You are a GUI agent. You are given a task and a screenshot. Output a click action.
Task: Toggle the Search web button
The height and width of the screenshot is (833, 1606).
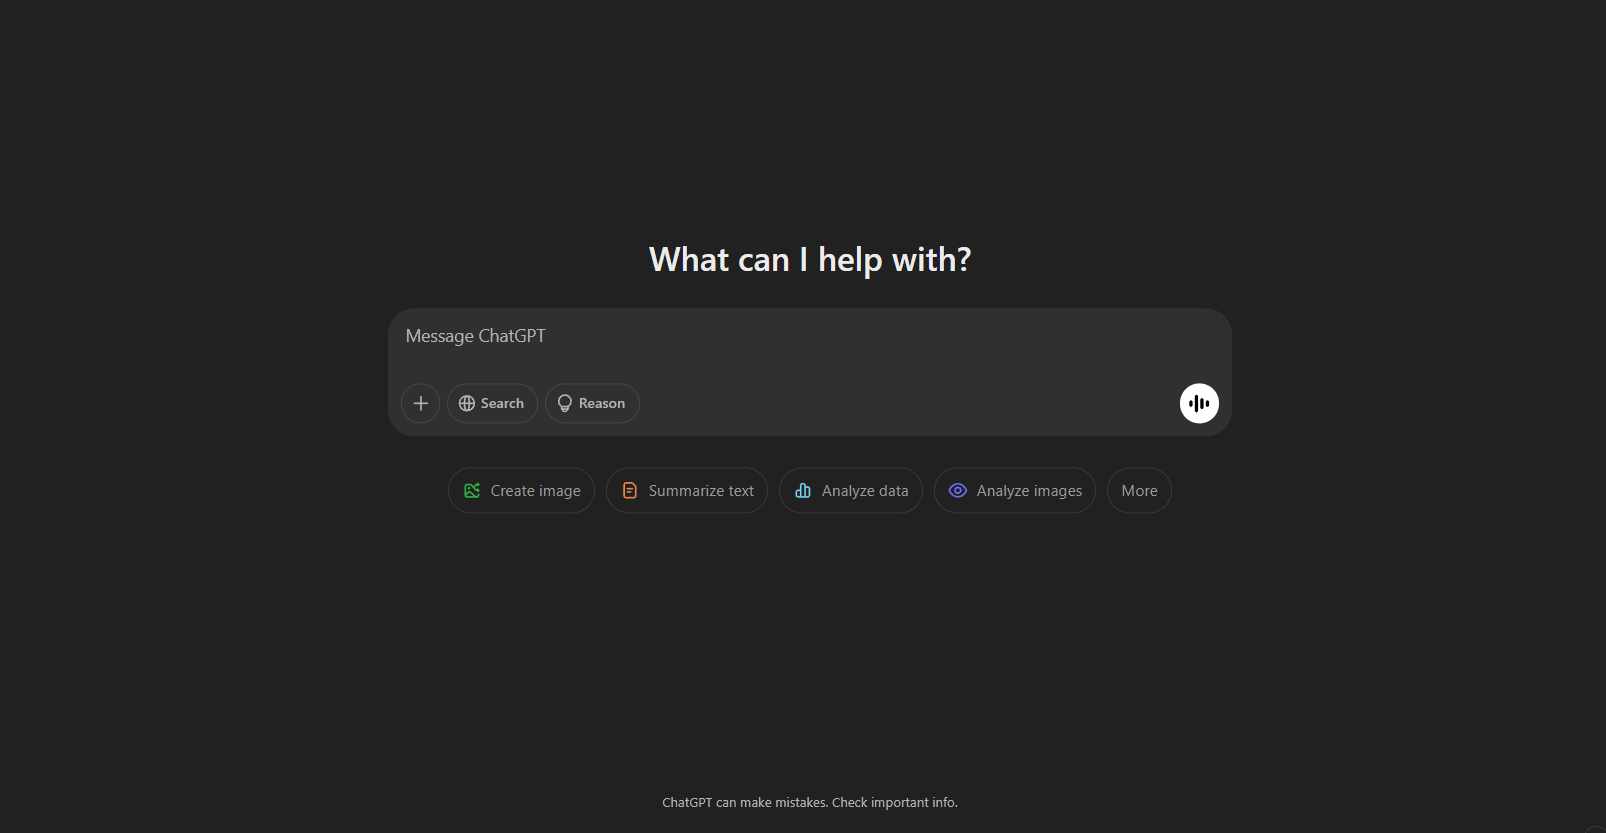click(x=492, y=403)
